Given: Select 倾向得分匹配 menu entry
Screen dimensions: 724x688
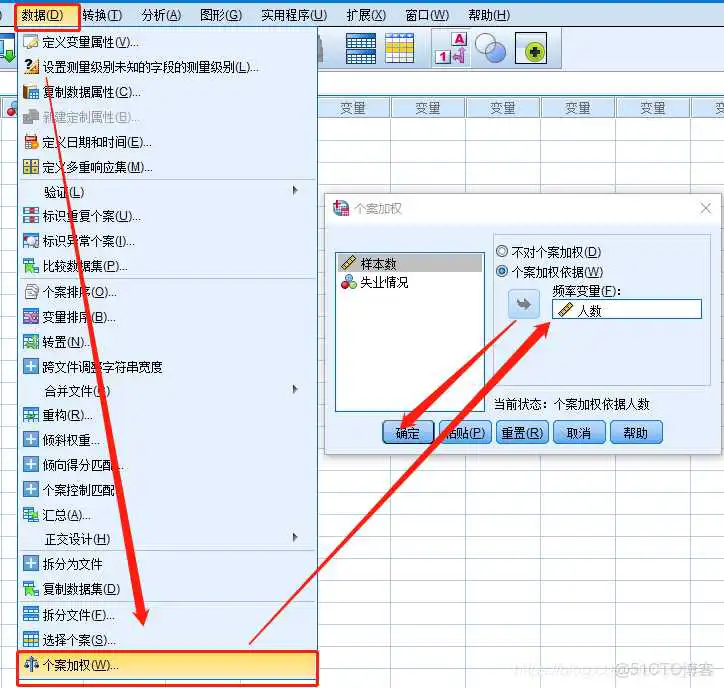Looking at the screenshot, I should coord(168,465).
